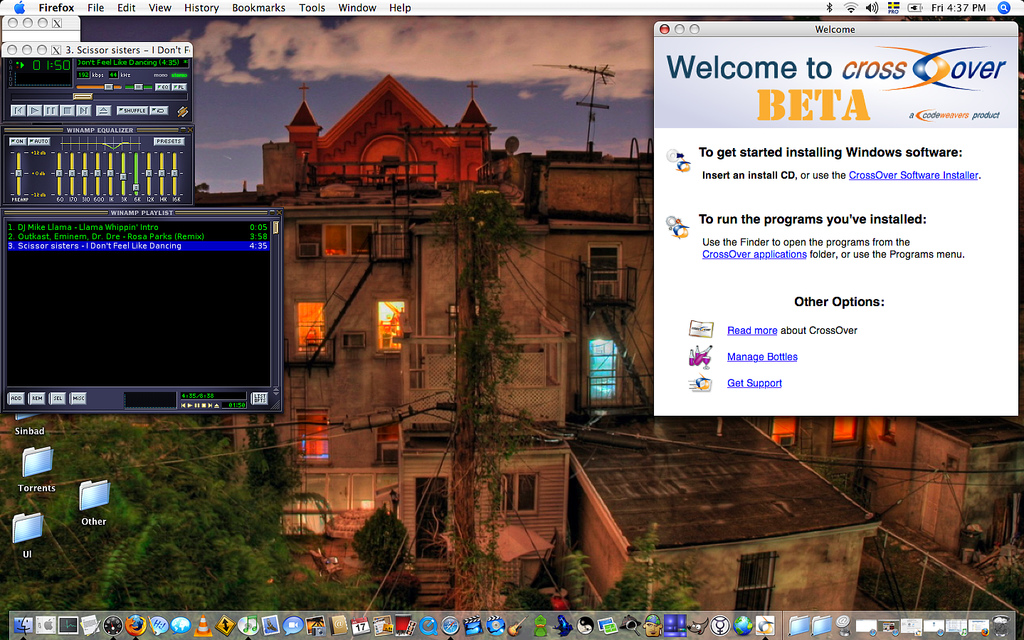Click the 6K equalizer band slider
Viewport: 1024px width, 640px height.
(x=136, y=174)
